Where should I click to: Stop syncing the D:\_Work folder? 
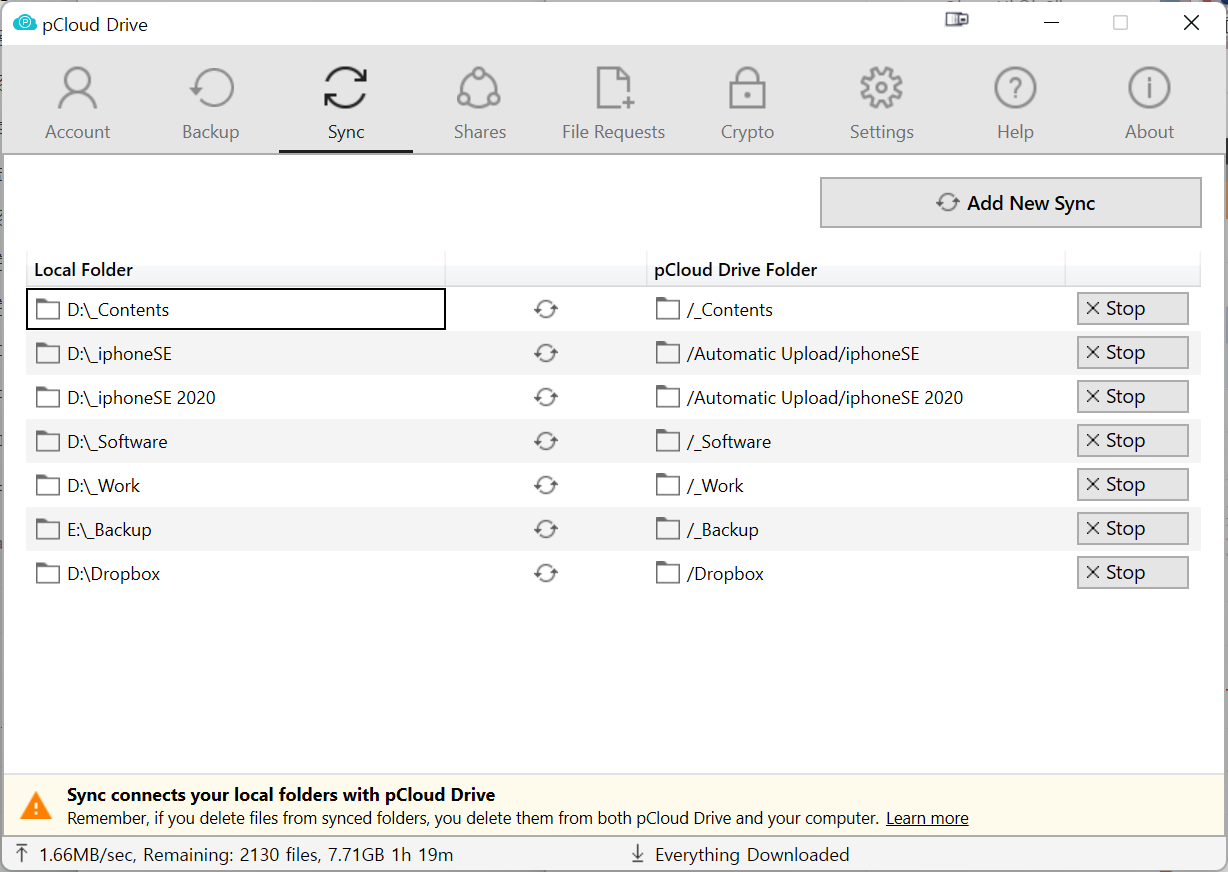1132,485
